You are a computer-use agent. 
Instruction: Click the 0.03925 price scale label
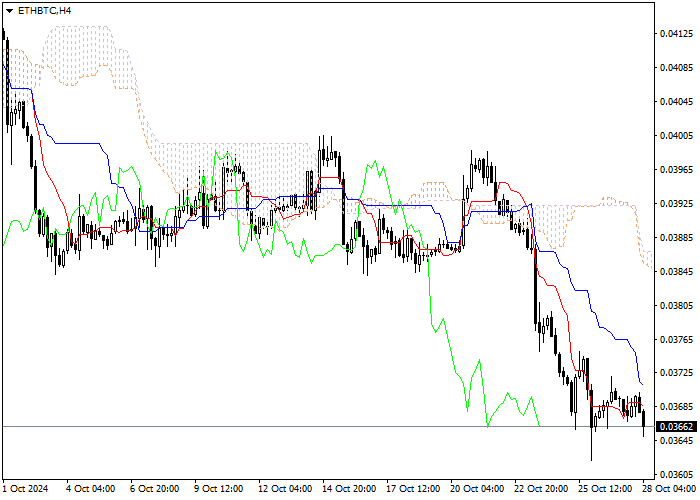point(677,204)
